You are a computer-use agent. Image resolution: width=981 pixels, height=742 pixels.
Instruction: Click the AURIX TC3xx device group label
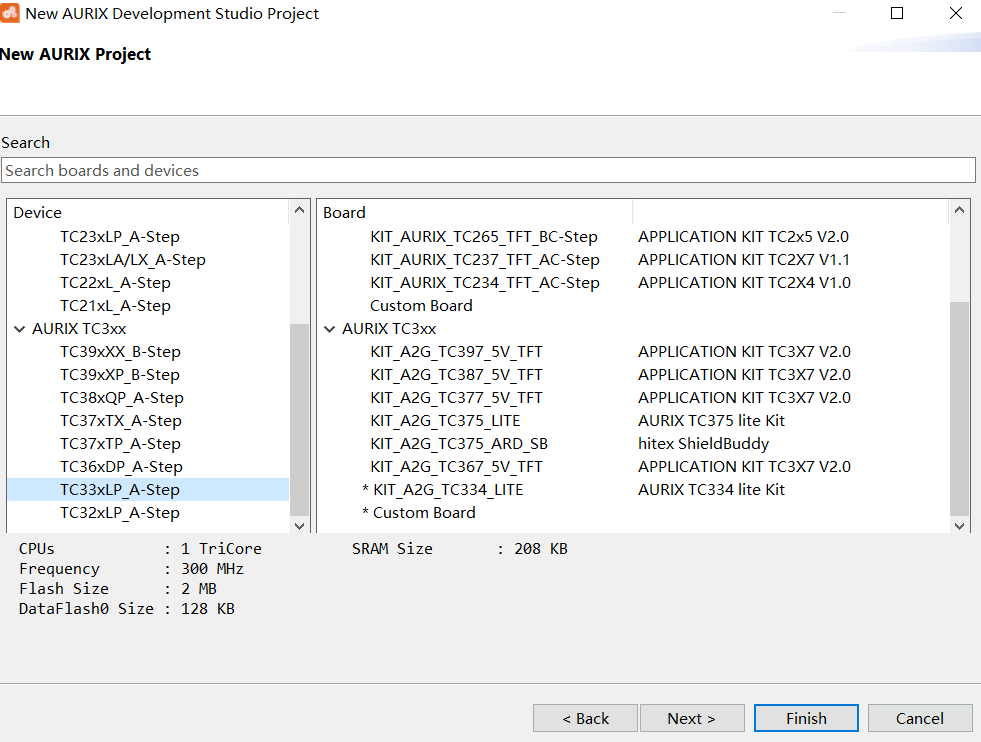coord(79,329)
